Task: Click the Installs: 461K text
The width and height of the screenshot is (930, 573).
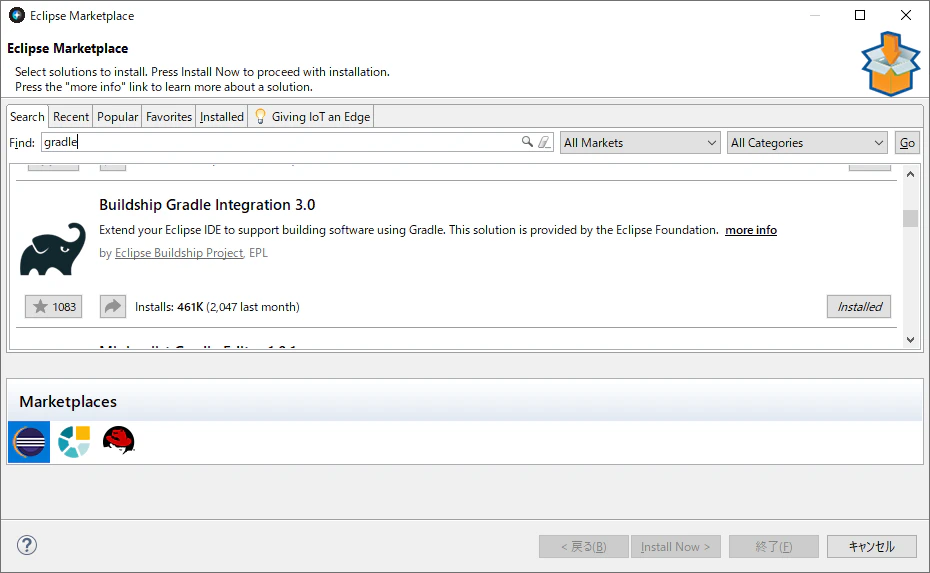Action: tap(169, 307)
